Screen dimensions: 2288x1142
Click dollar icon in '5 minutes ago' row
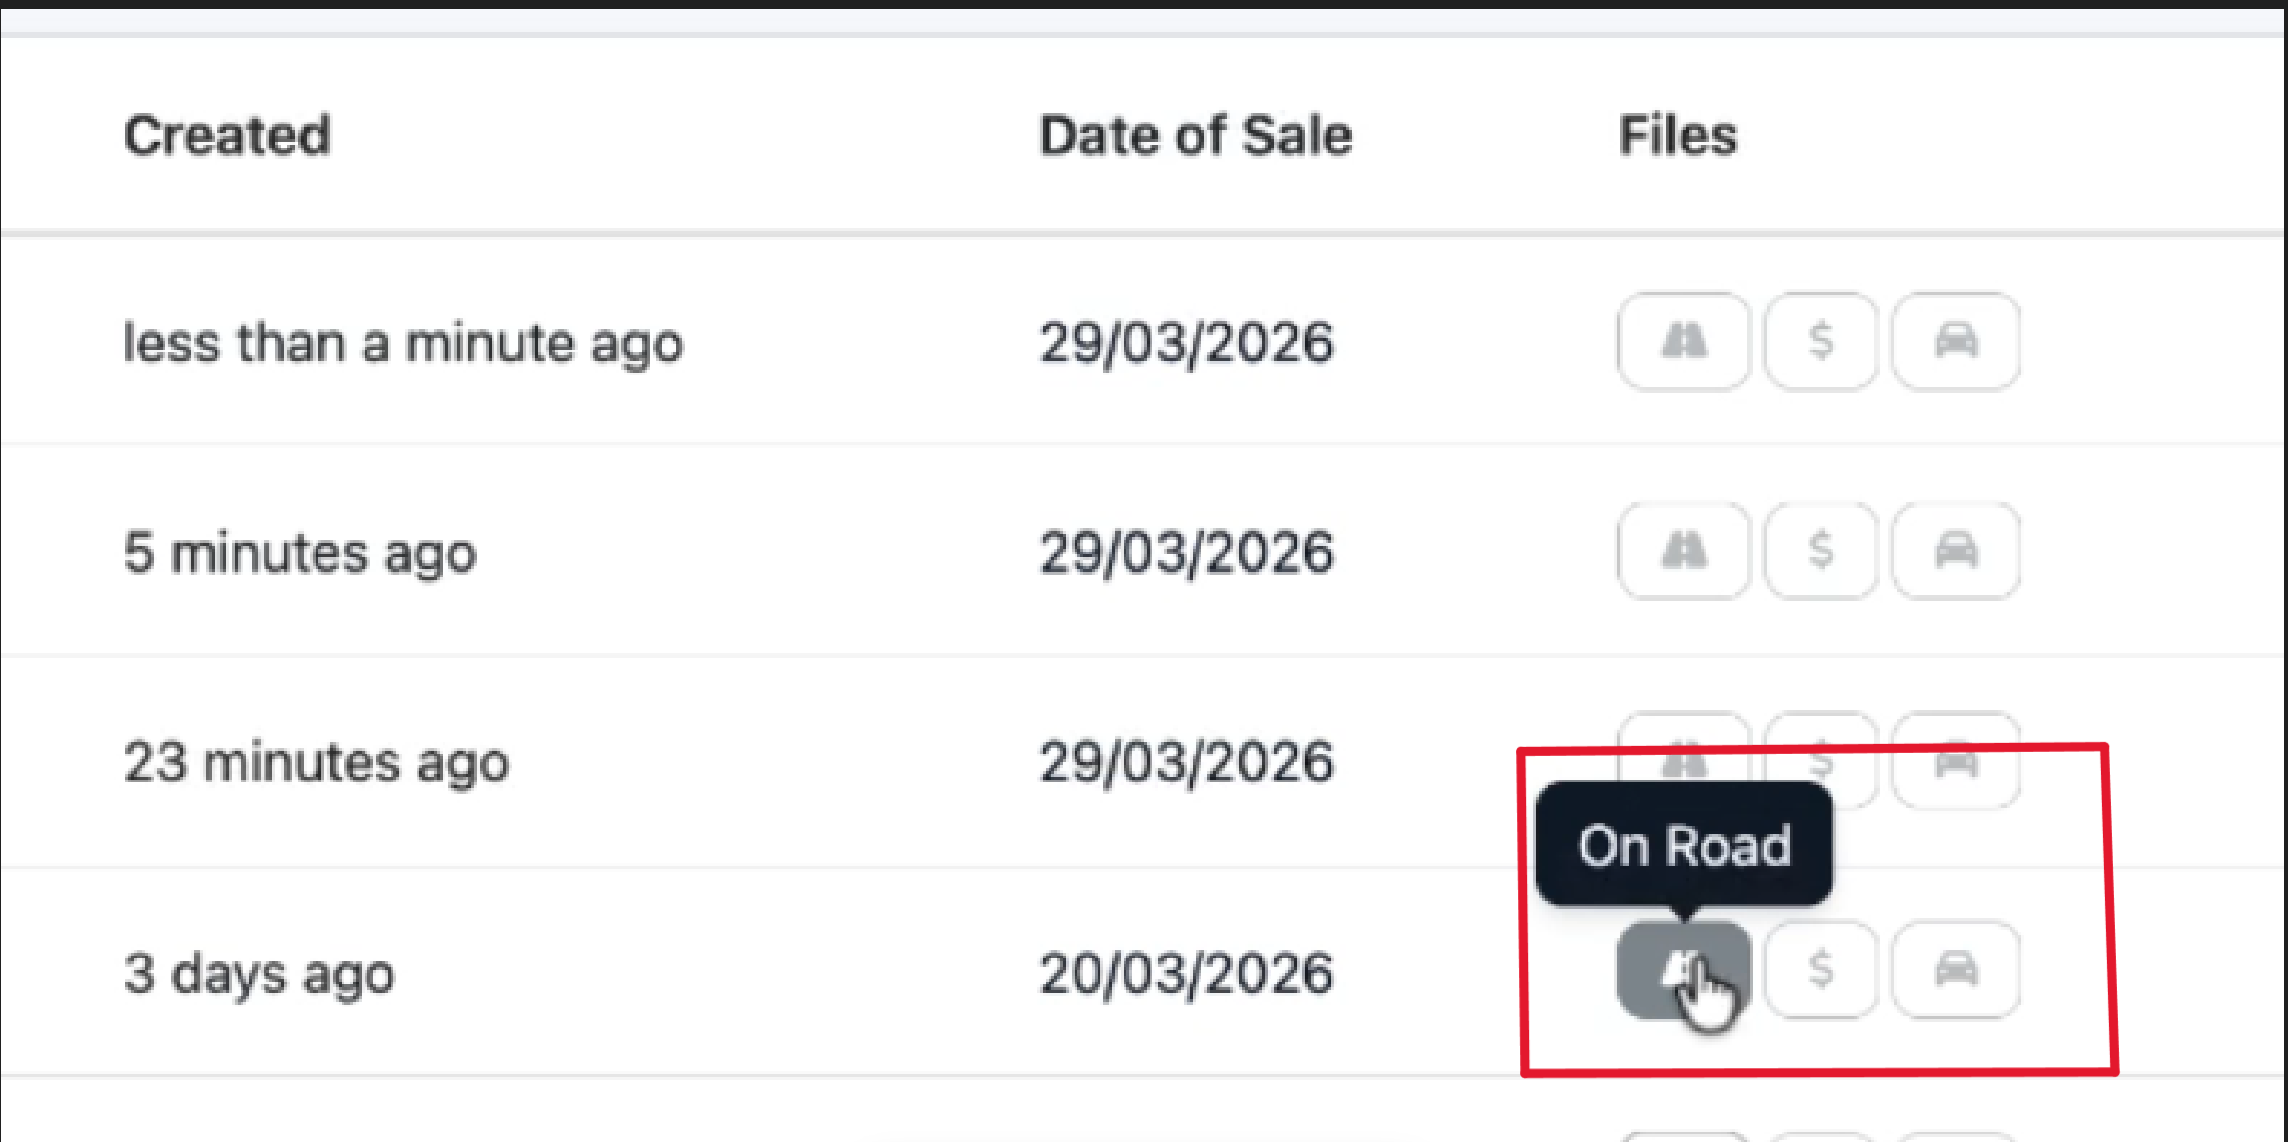point(1820,551)
